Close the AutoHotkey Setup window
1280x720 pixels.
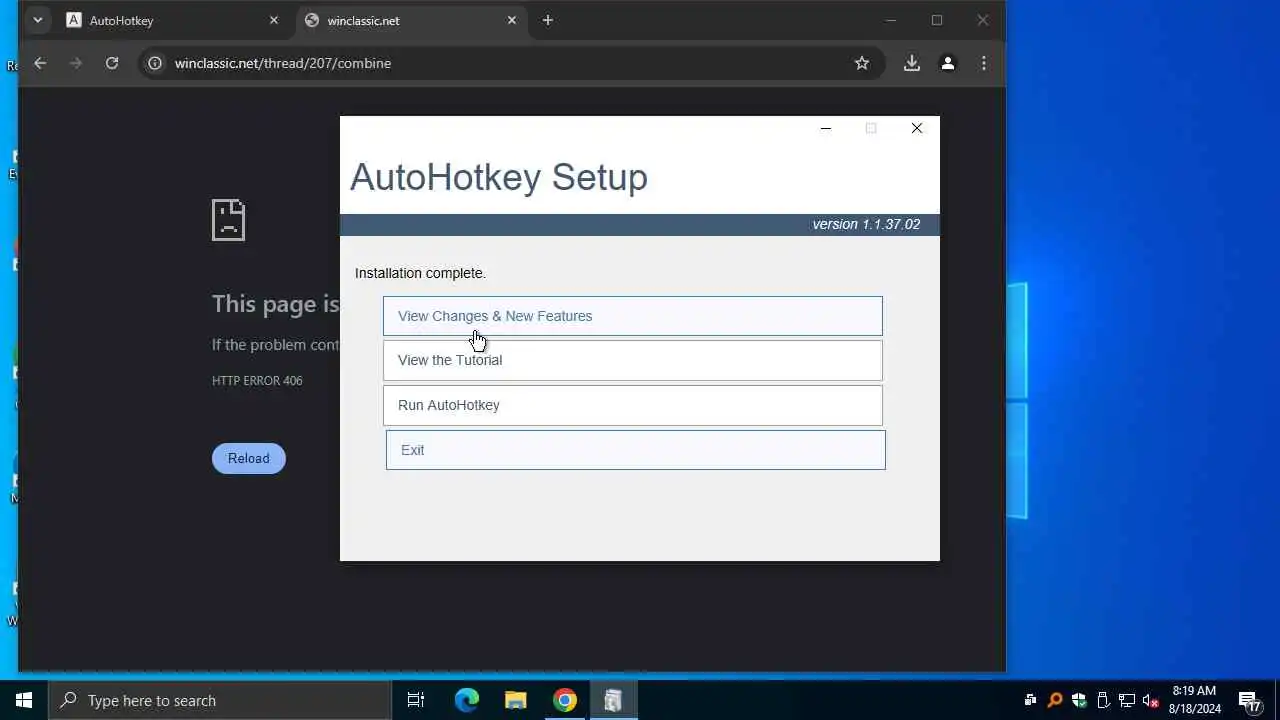pyautogui.click(x=917, y=128)
